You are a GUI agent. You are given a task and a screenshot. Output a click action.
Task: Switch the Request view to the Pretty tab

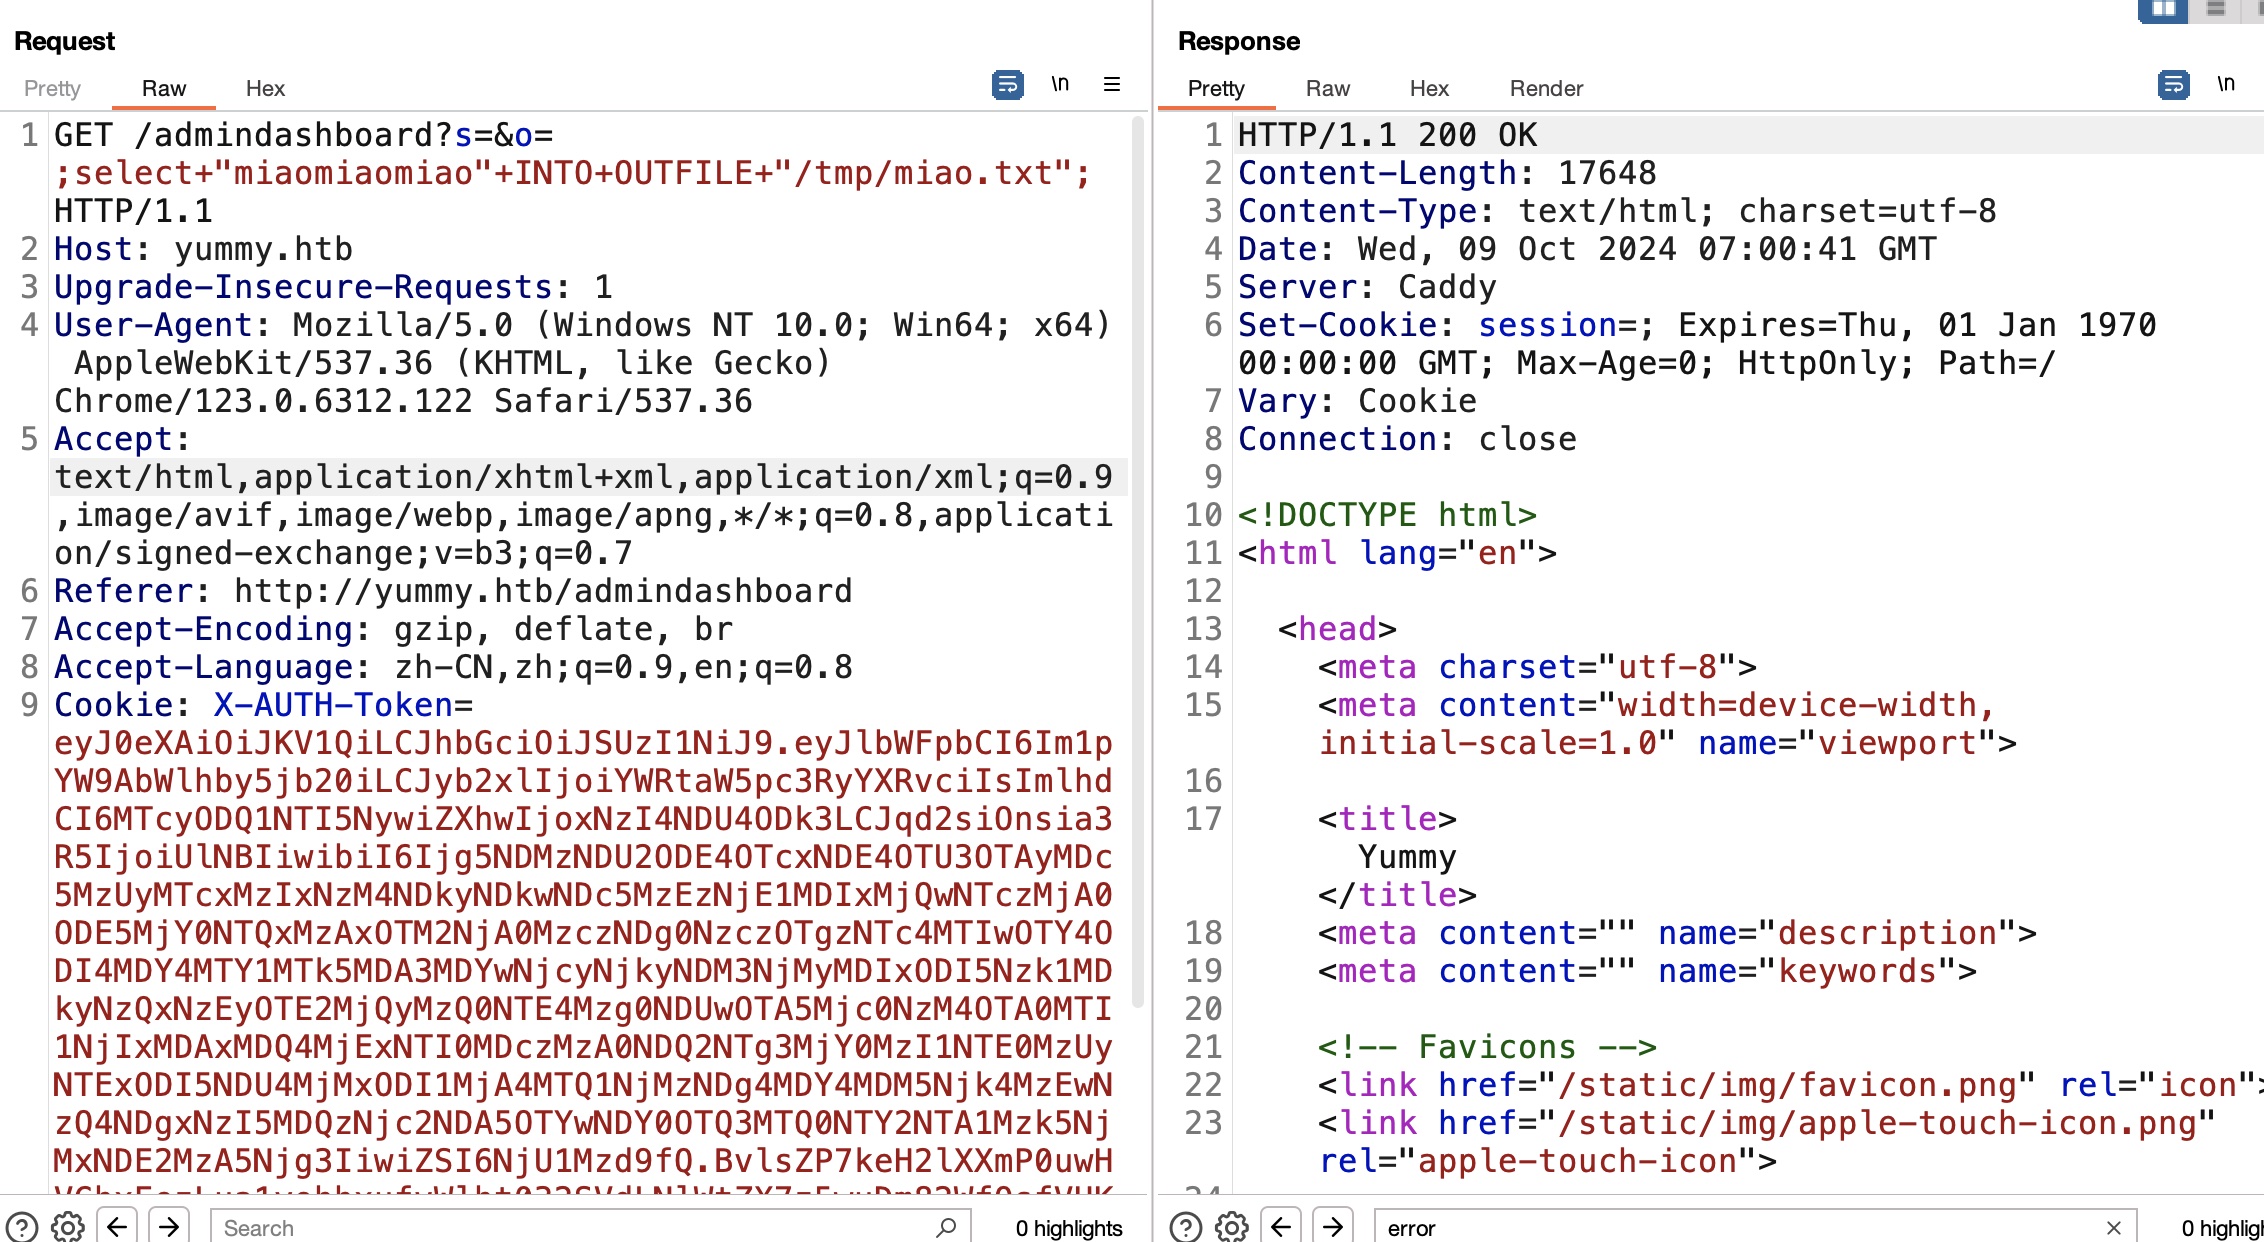52,88
